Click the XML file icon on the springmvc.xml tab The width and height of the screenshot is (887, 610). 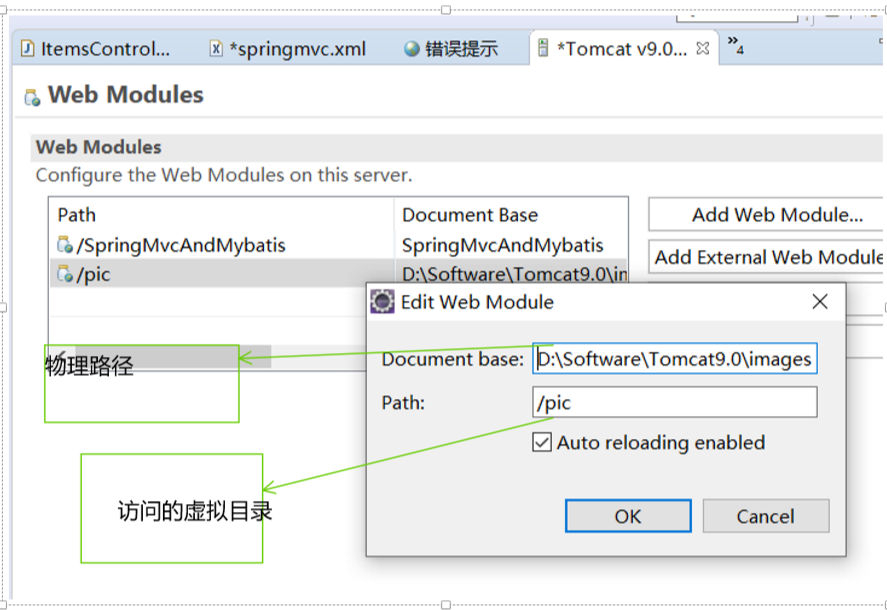coord(216,49)
